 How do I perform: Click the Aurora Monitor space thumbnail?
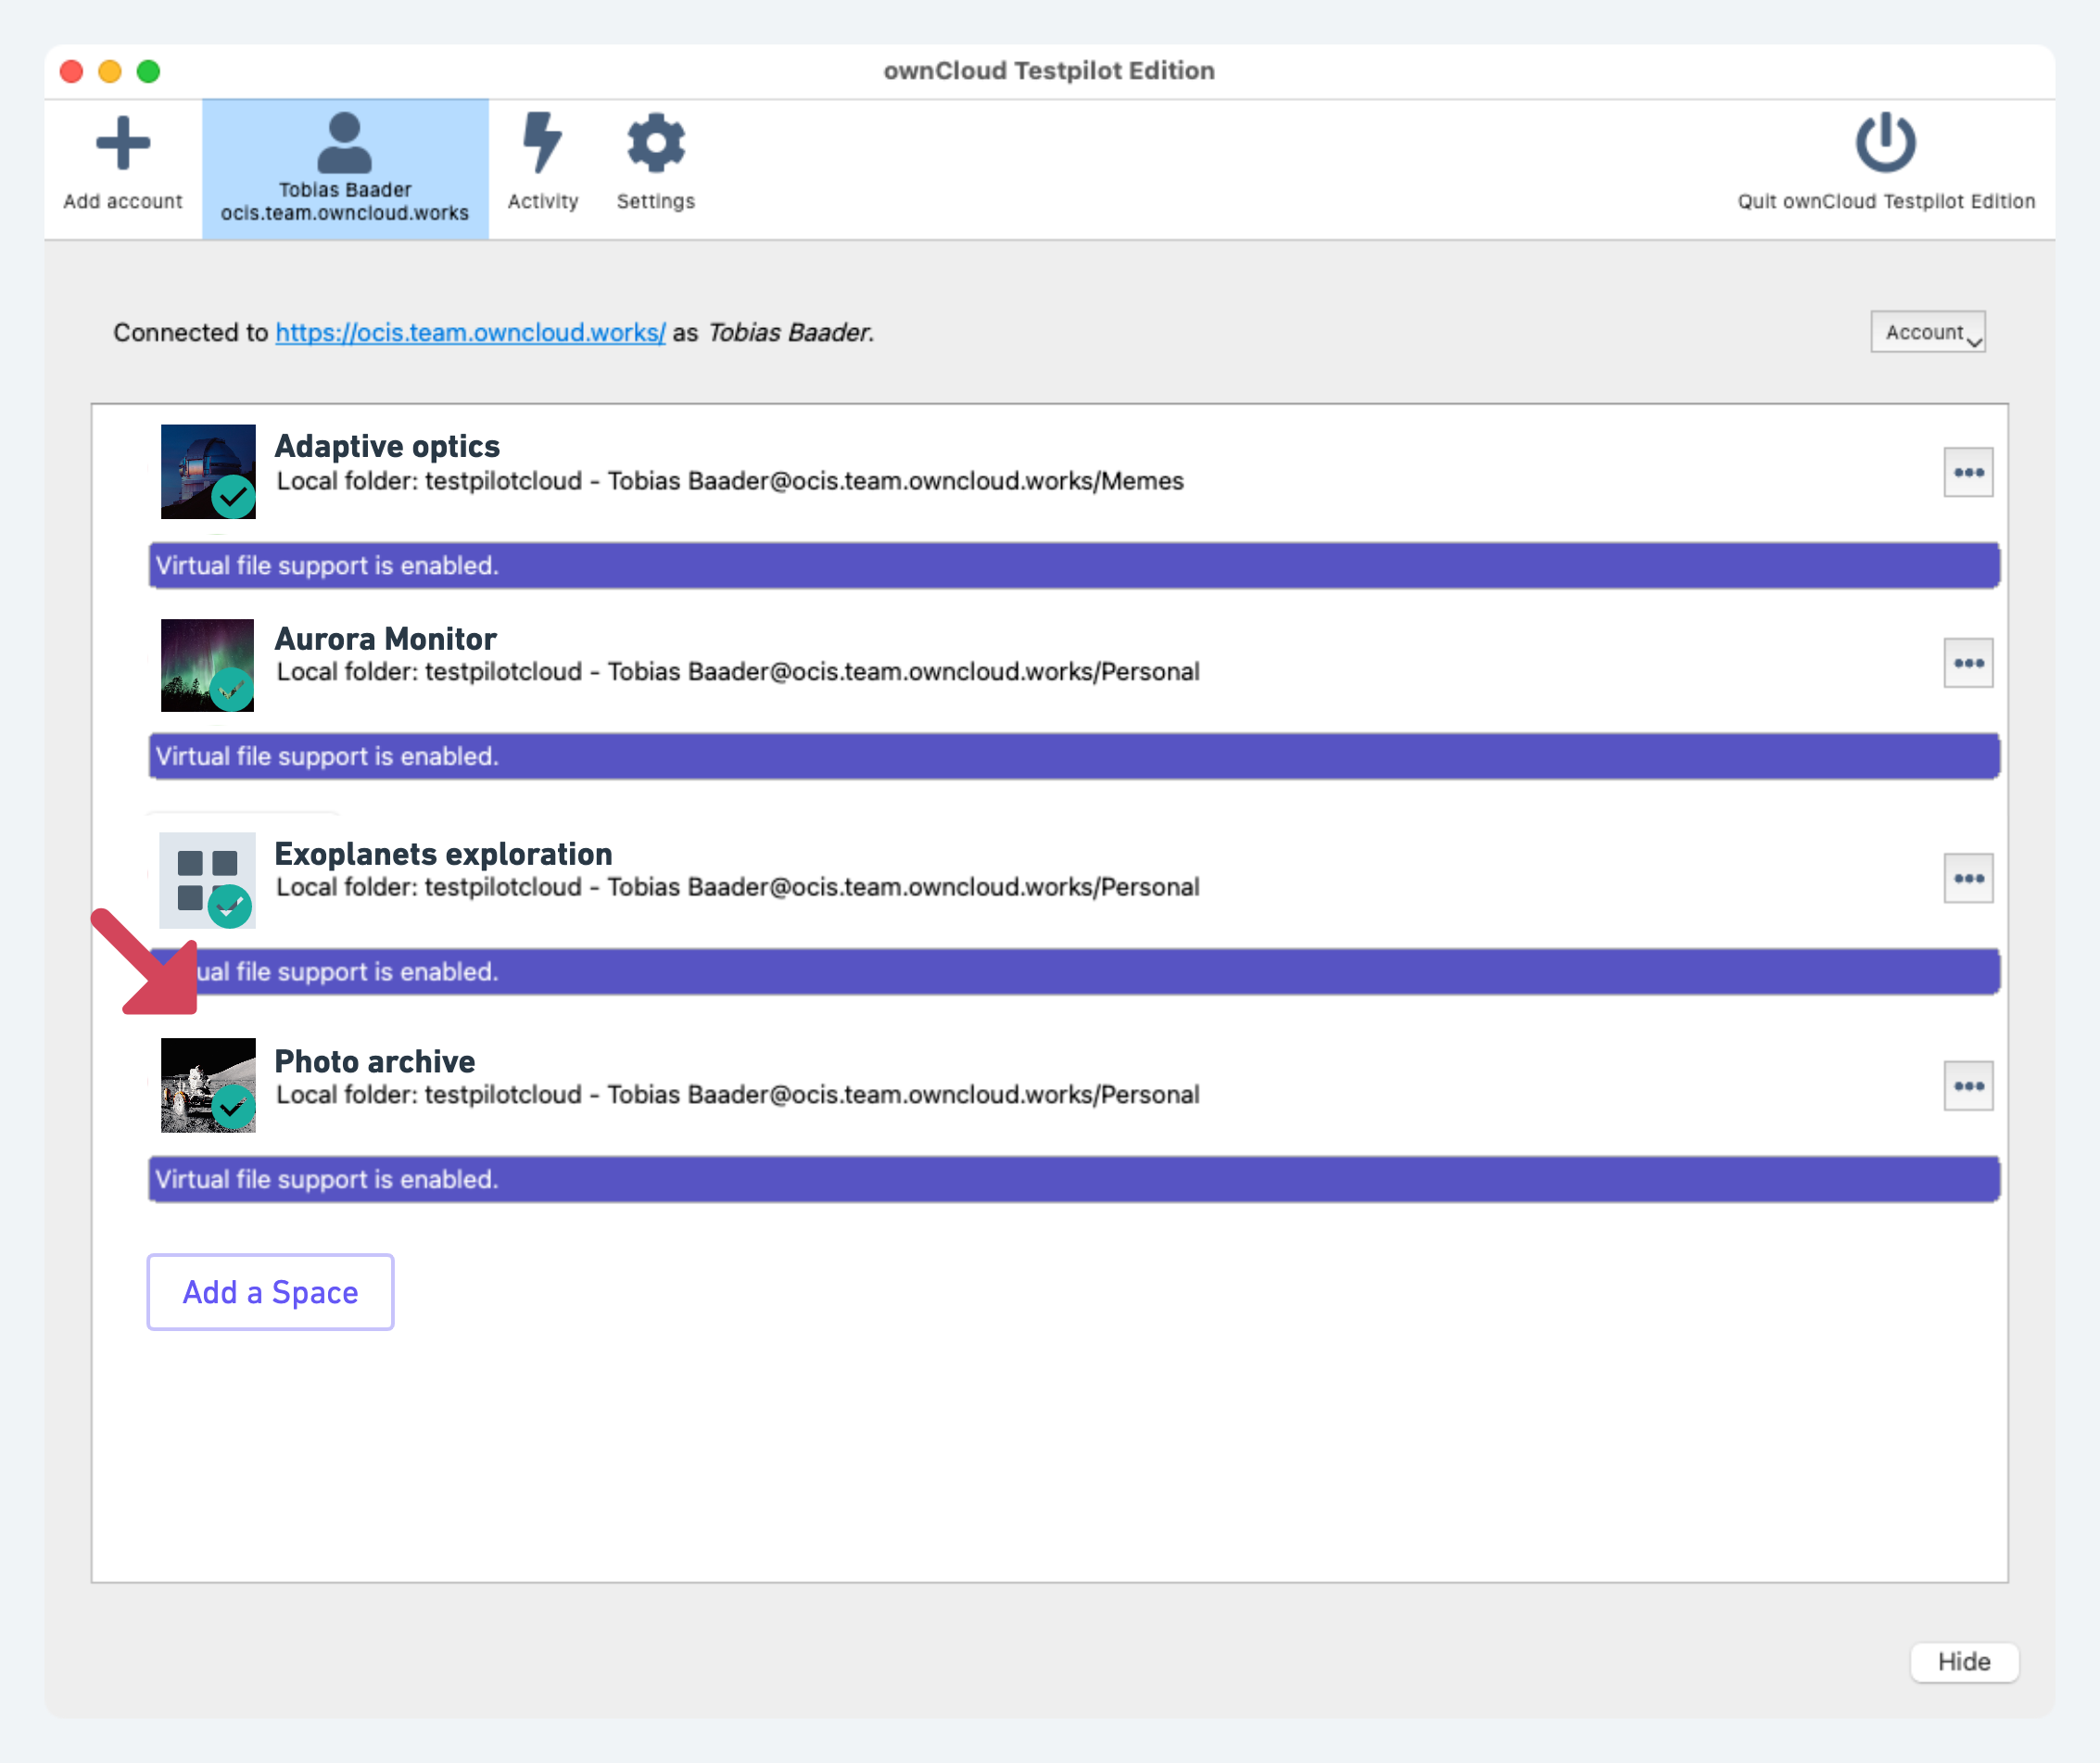207,665
